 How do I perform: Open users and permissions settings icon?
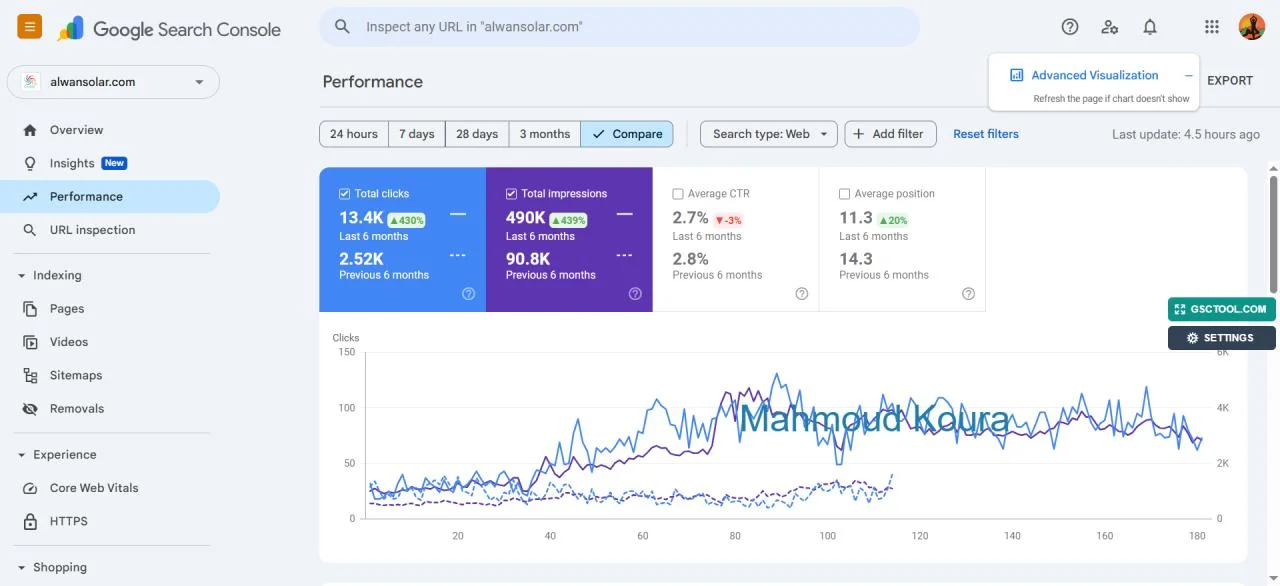tap(1110, 27)
